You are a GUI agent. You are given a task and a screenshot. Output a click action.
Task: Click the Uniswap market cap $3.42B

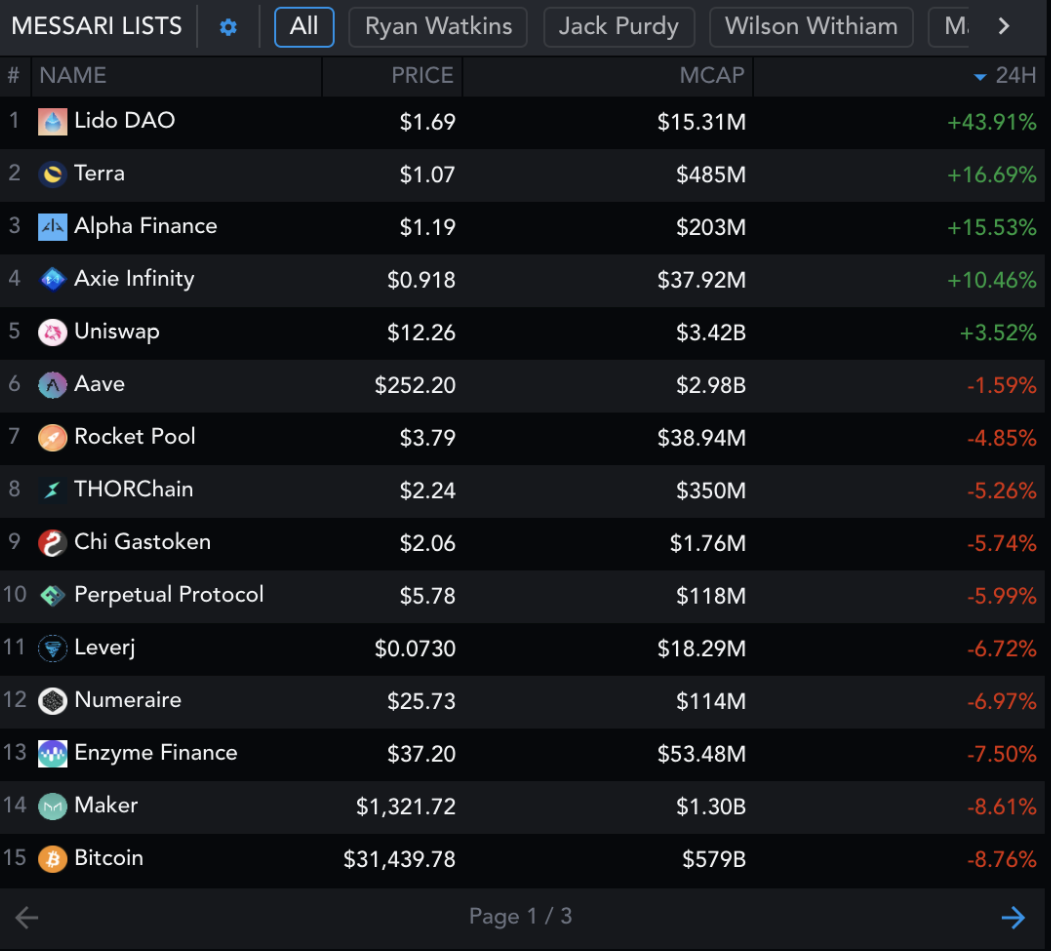coord(710,332)
